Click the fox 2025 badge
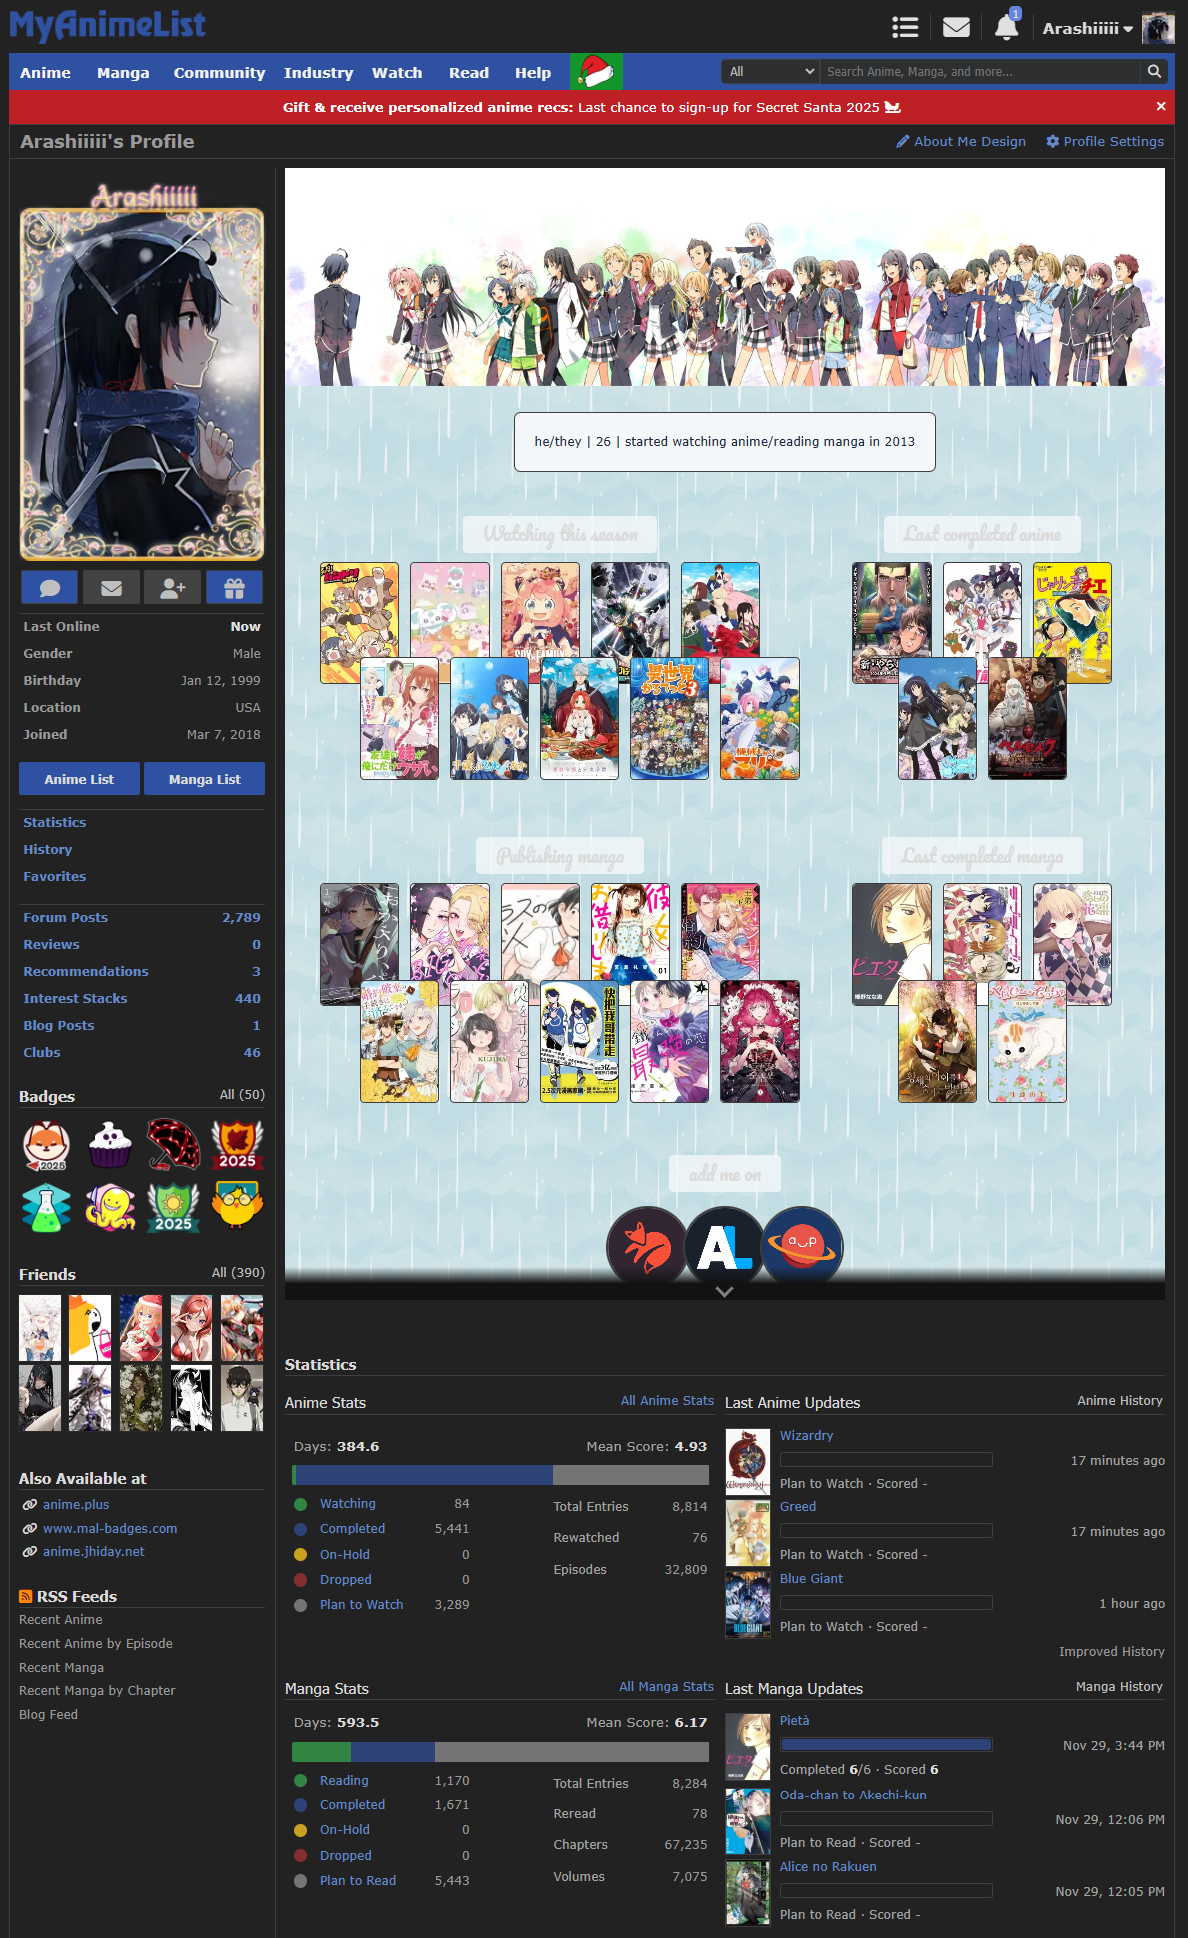This screenshot has height=1938, width=1188. [x=46, y=1145]
